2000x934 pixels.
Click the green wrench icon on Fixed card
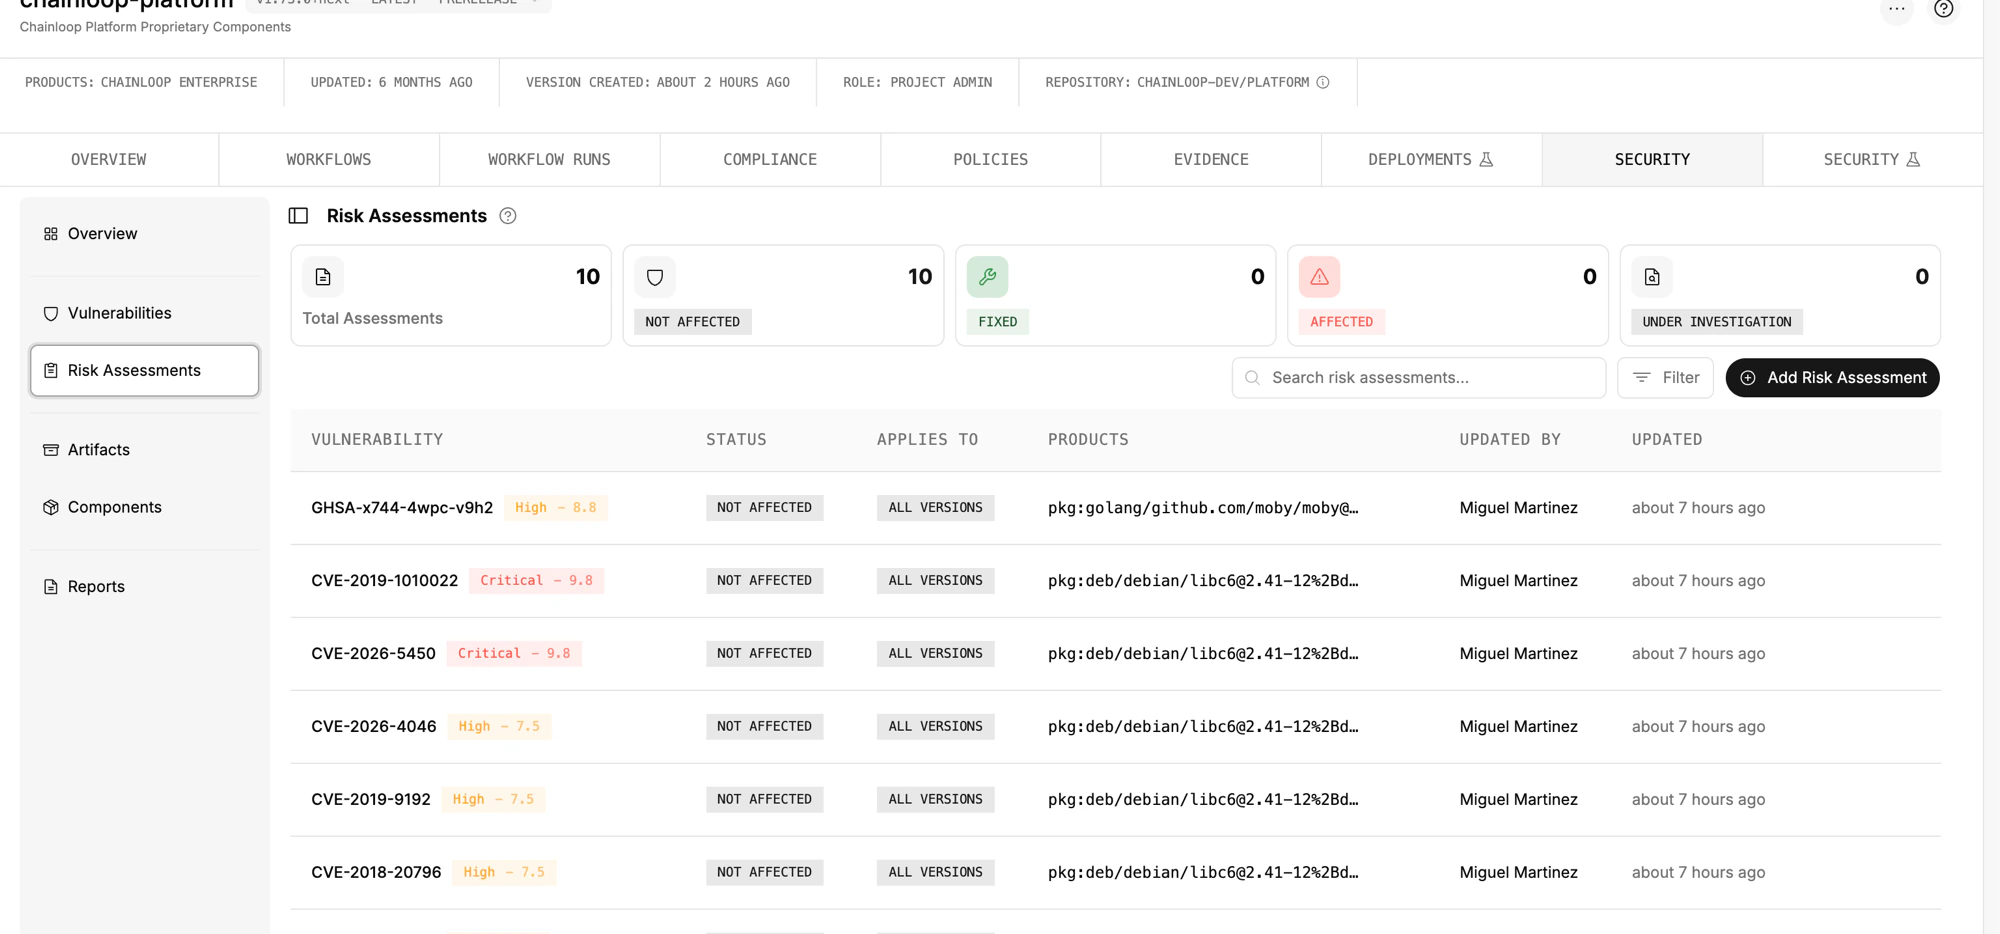coord(987,277)
